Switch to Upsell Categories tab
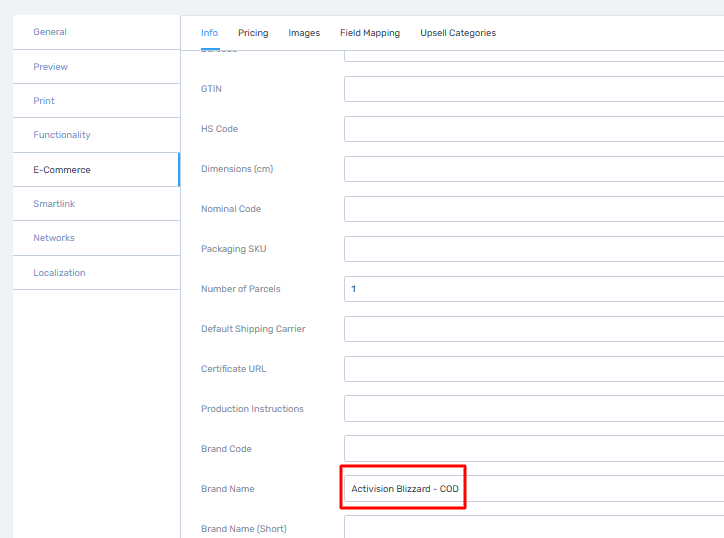Viewport: 724px width, 538px height. (458, 33)
